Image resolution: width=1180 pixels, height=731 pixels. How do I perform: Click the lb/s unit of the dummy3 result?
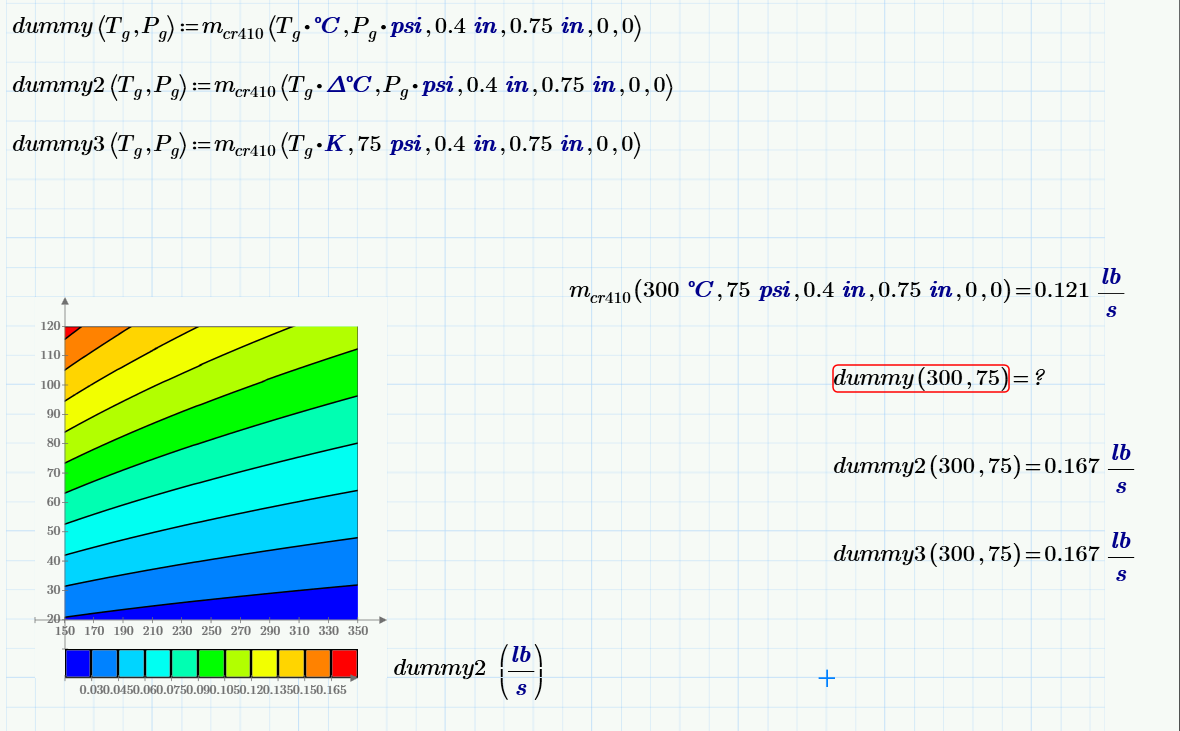[x=1121, y=556]
